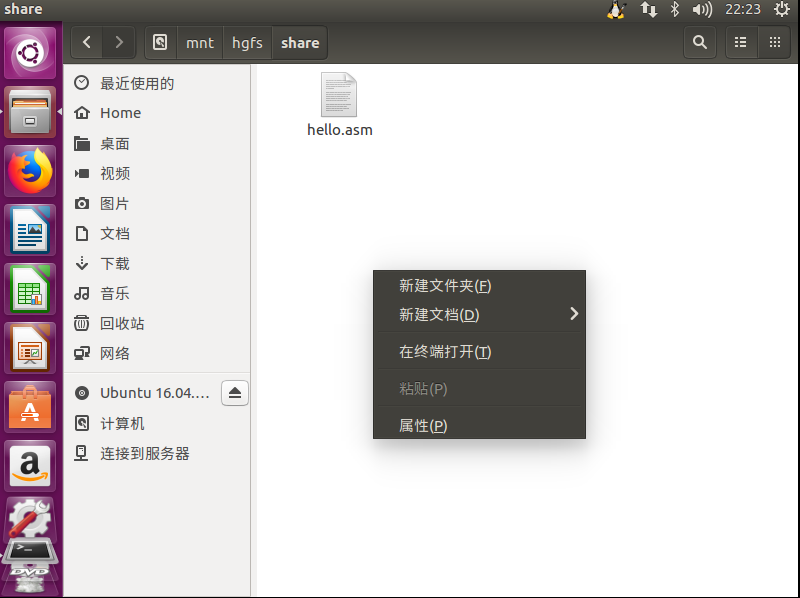Choose 属性(P) in context menu

[480, 425]
